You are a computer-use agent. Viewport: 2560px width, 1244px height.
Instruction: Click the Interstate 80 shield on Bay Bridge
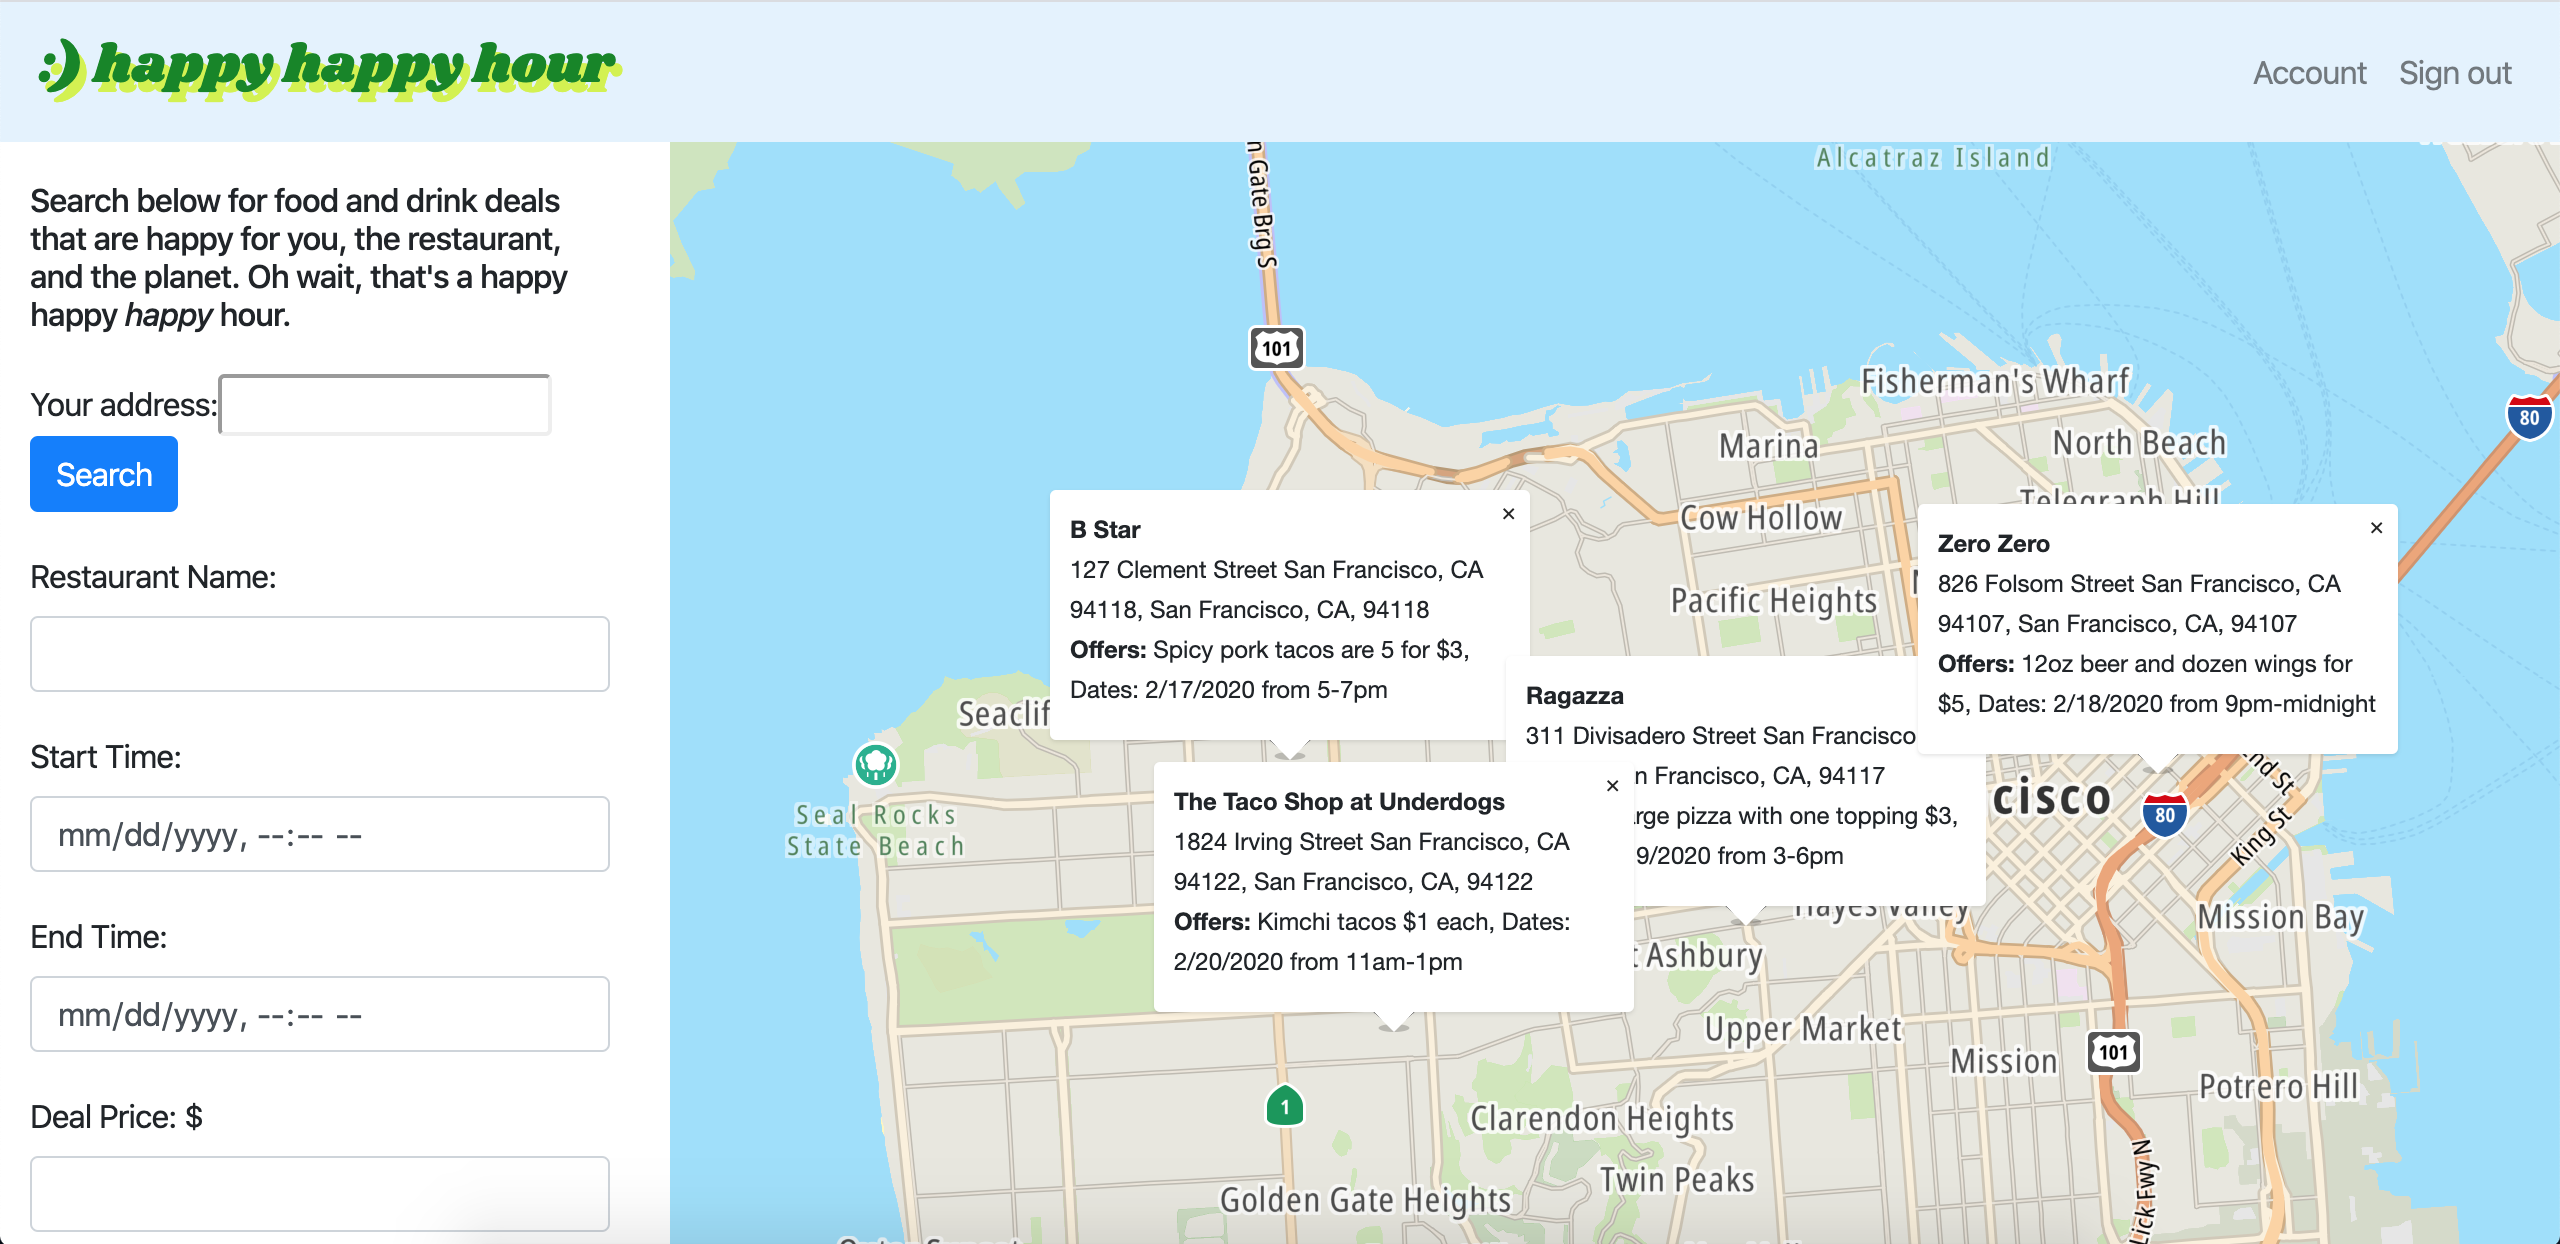pyautogui.click(x=2528, y=417)
